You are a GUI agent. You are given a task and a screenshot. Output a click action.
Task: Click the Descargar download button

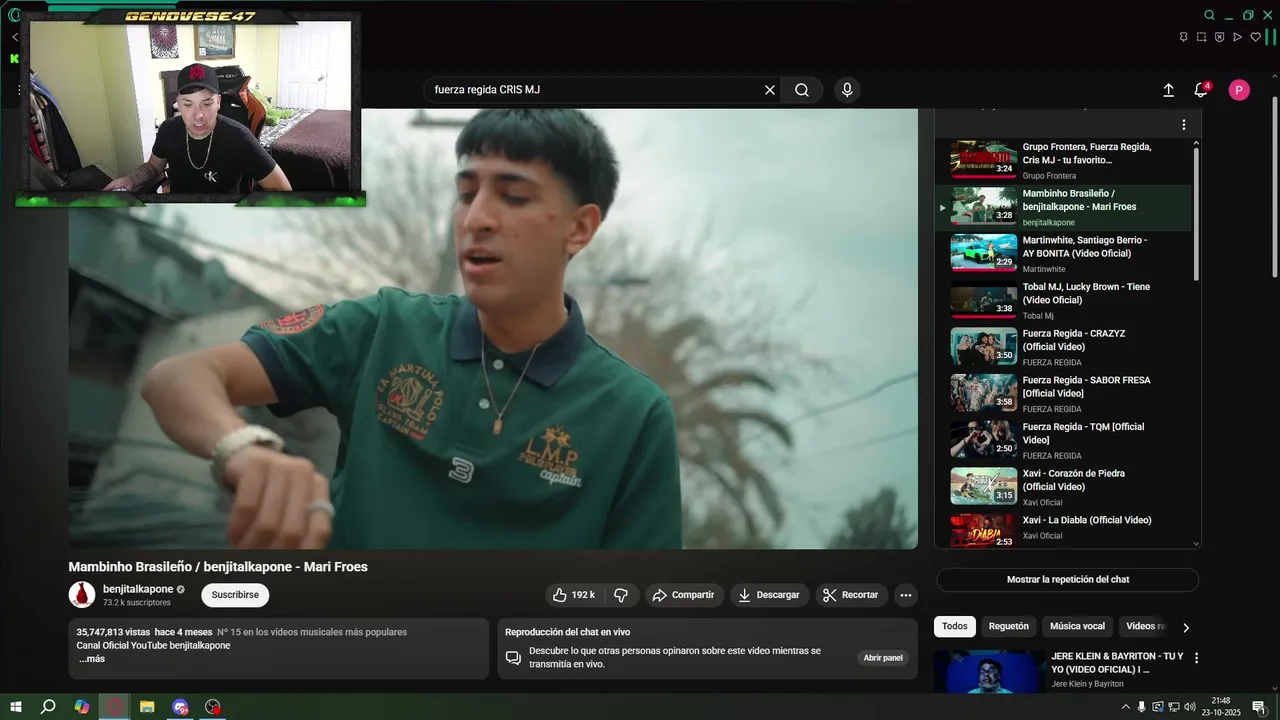769,595
